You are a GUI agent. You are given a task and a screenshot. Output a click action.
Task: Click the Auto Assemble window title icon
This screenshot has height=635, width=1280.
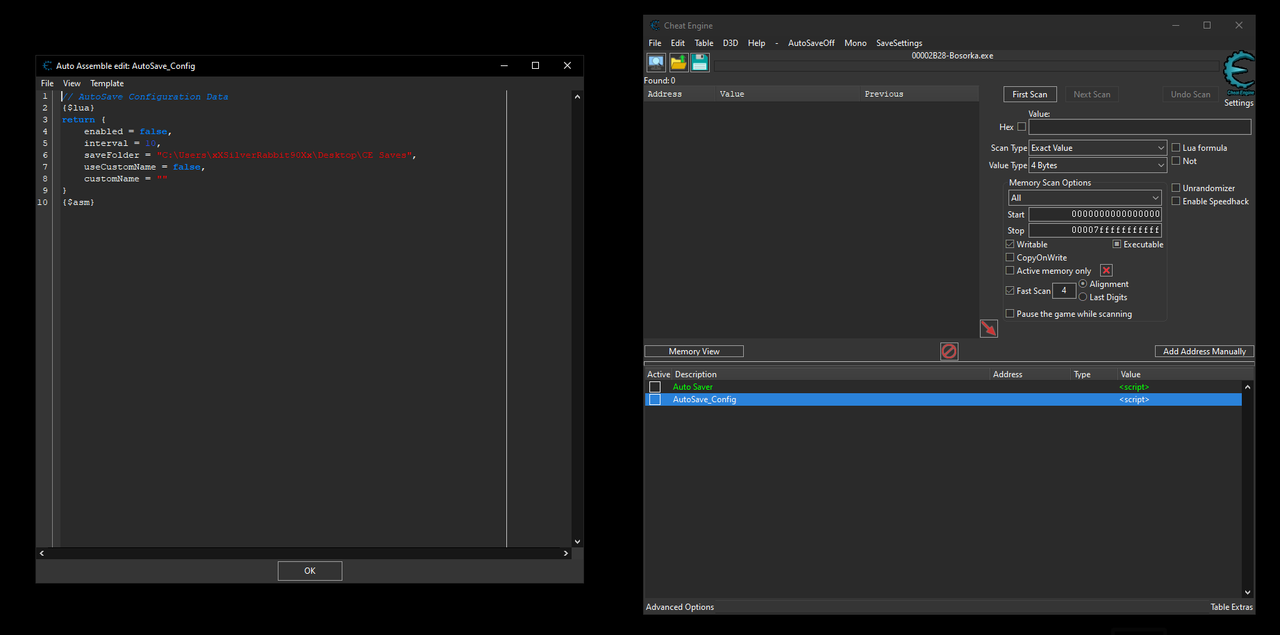tap(47, 66)
